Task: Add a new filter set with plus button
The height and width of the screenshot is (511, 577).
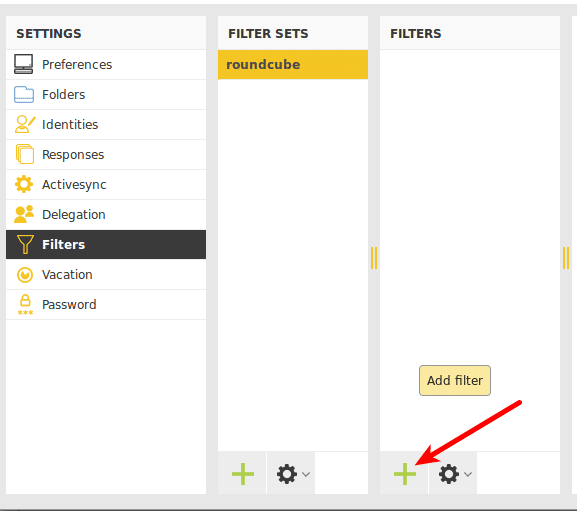Action: tap(243, 473)
